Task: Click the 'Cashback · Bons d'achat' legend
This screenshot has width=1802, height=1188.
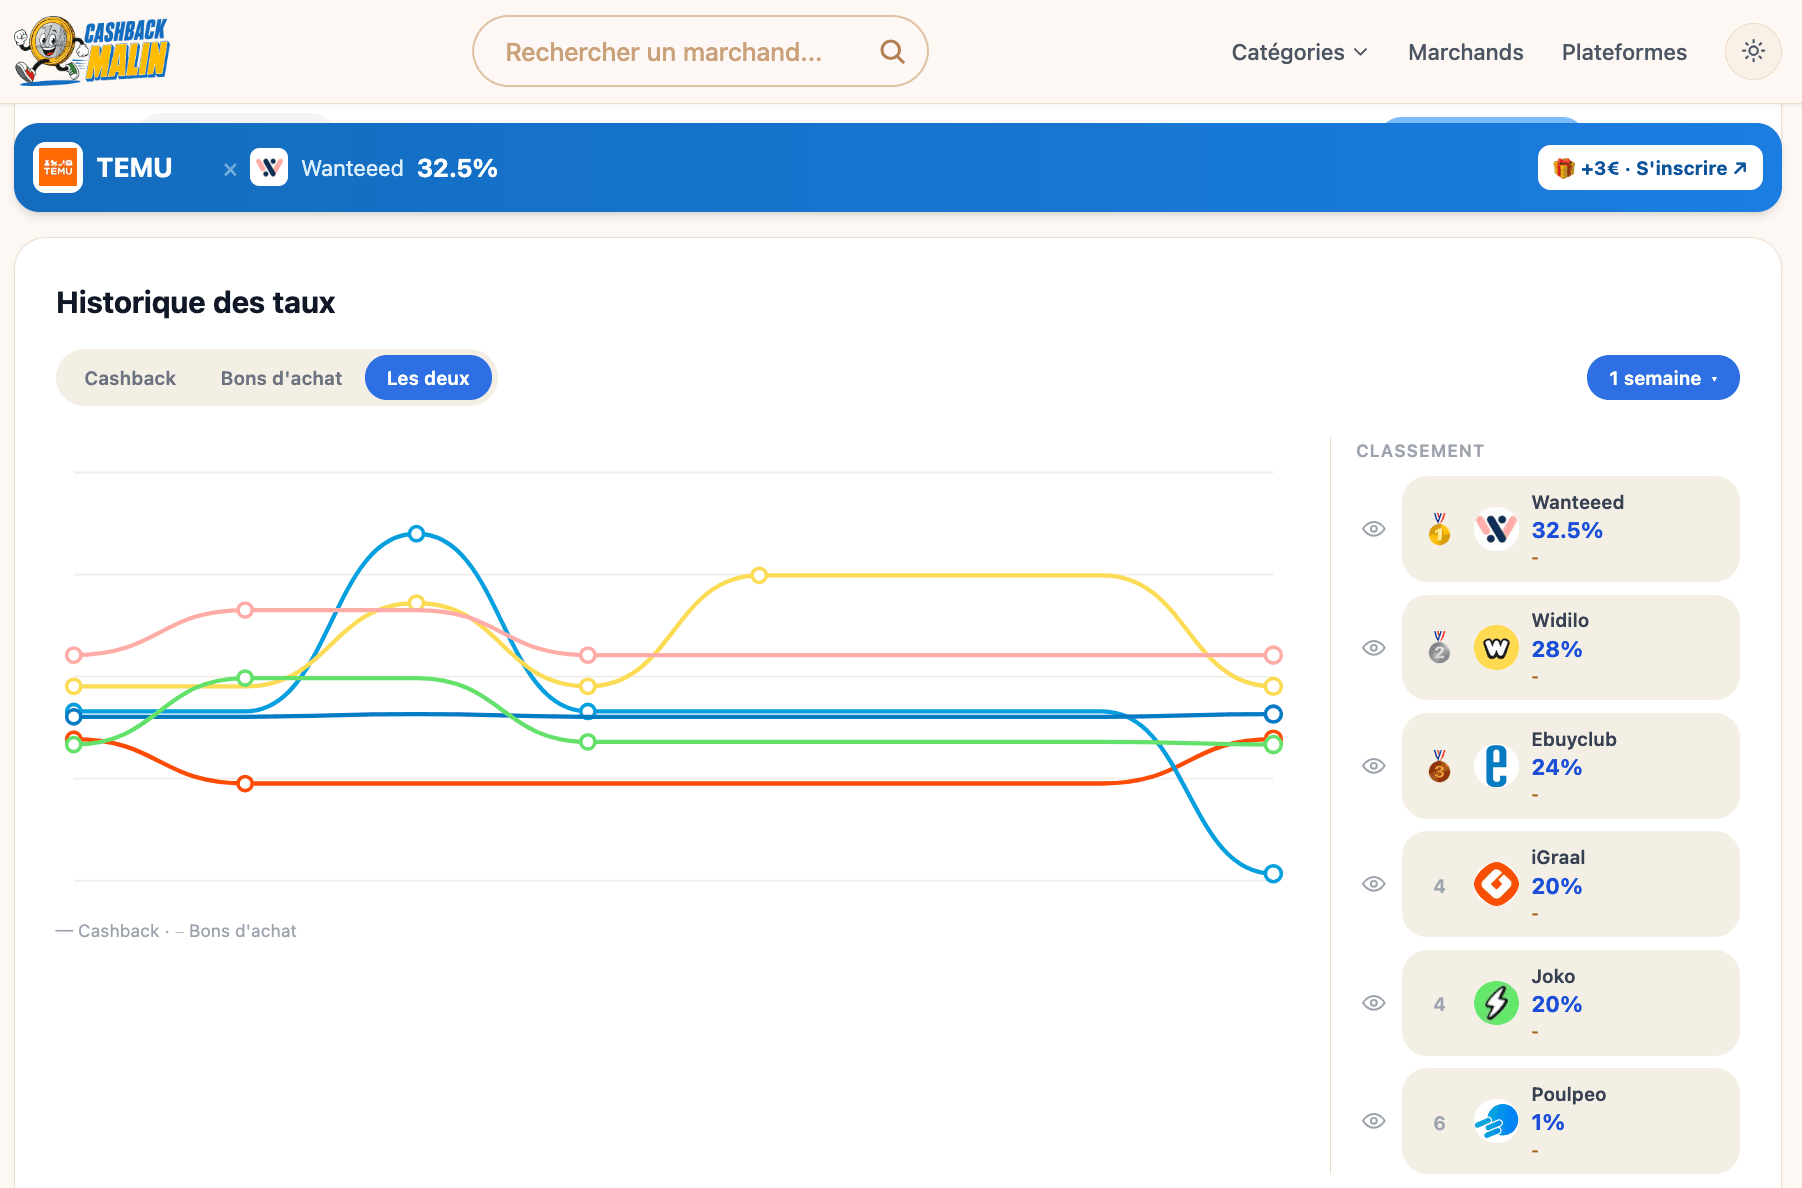Action: [x=176, y=931]
